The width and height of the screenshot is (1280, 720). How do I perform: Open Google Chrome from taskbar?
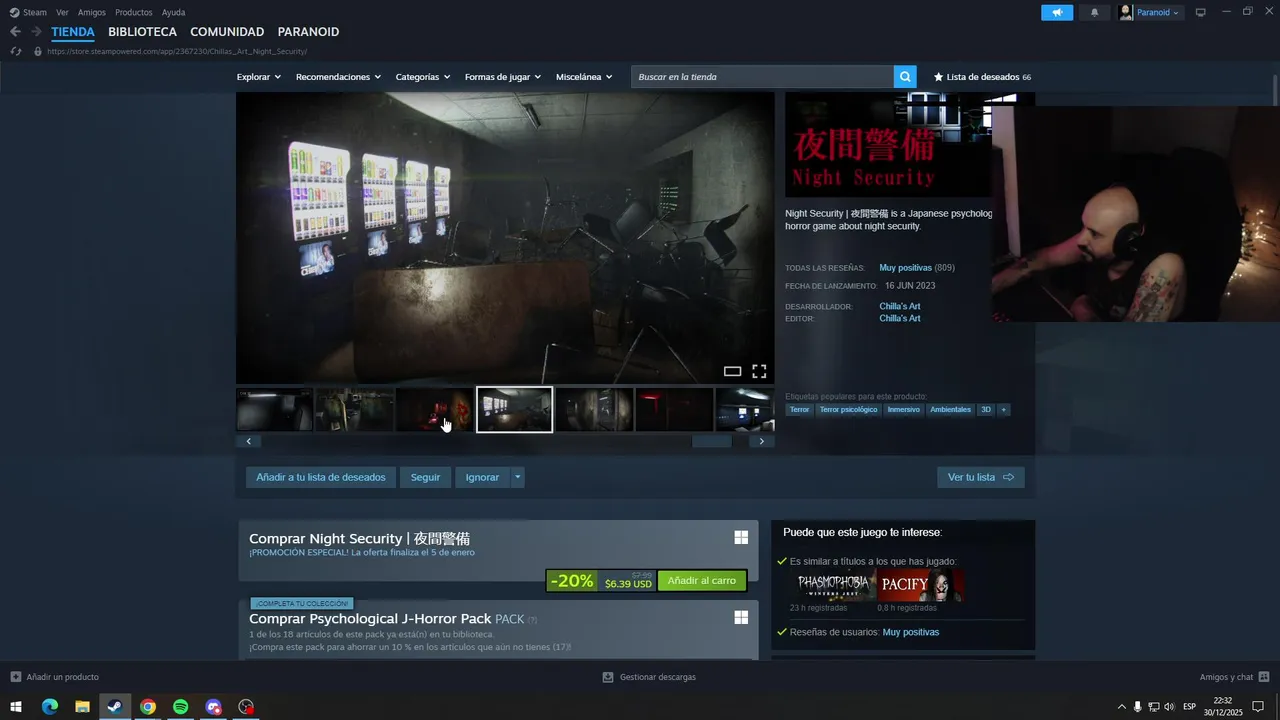click(148, 707)
